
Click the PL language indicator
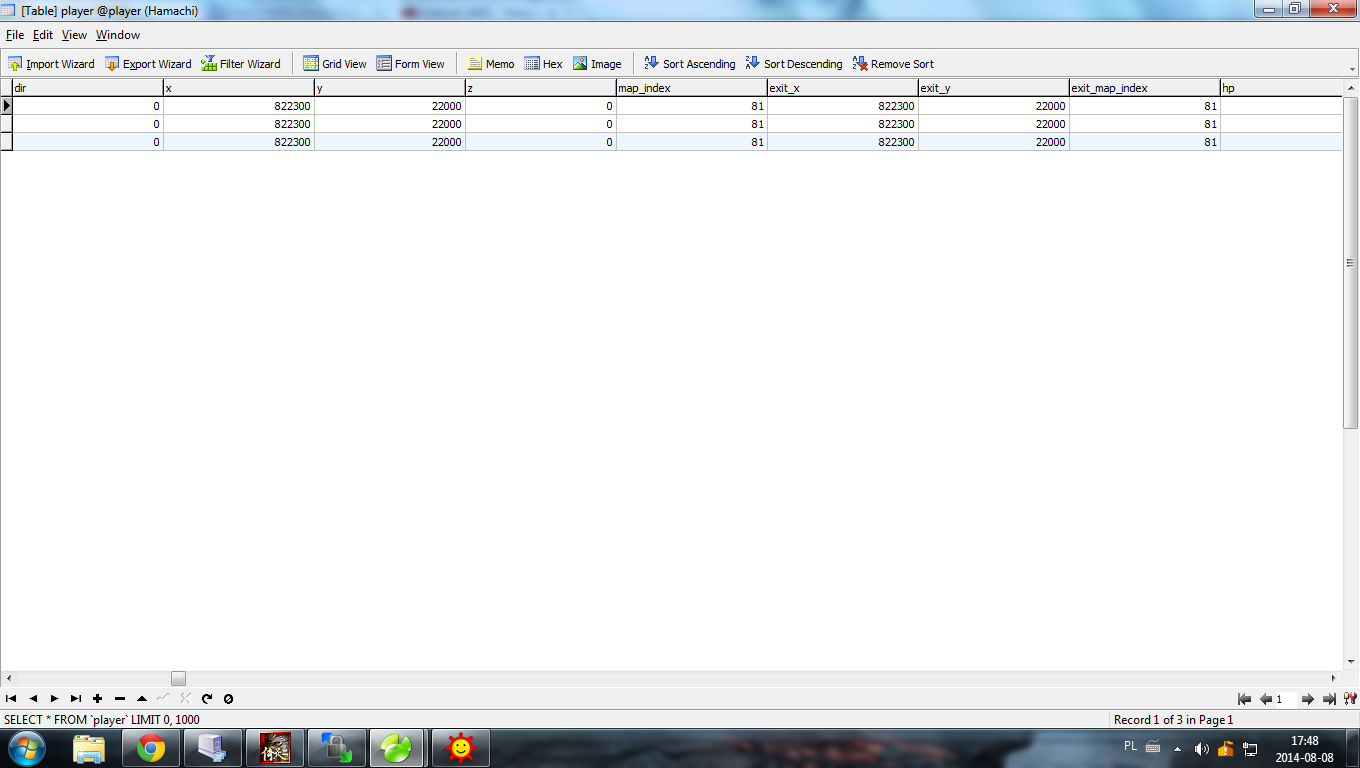pos(1130,746)
